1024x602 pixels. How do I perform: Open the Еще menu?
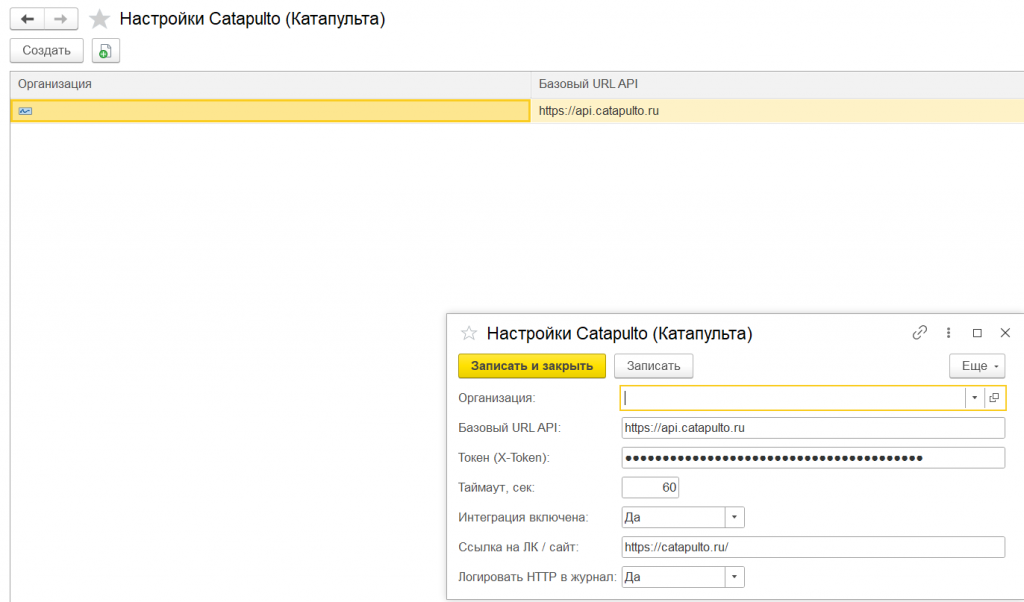977,366
